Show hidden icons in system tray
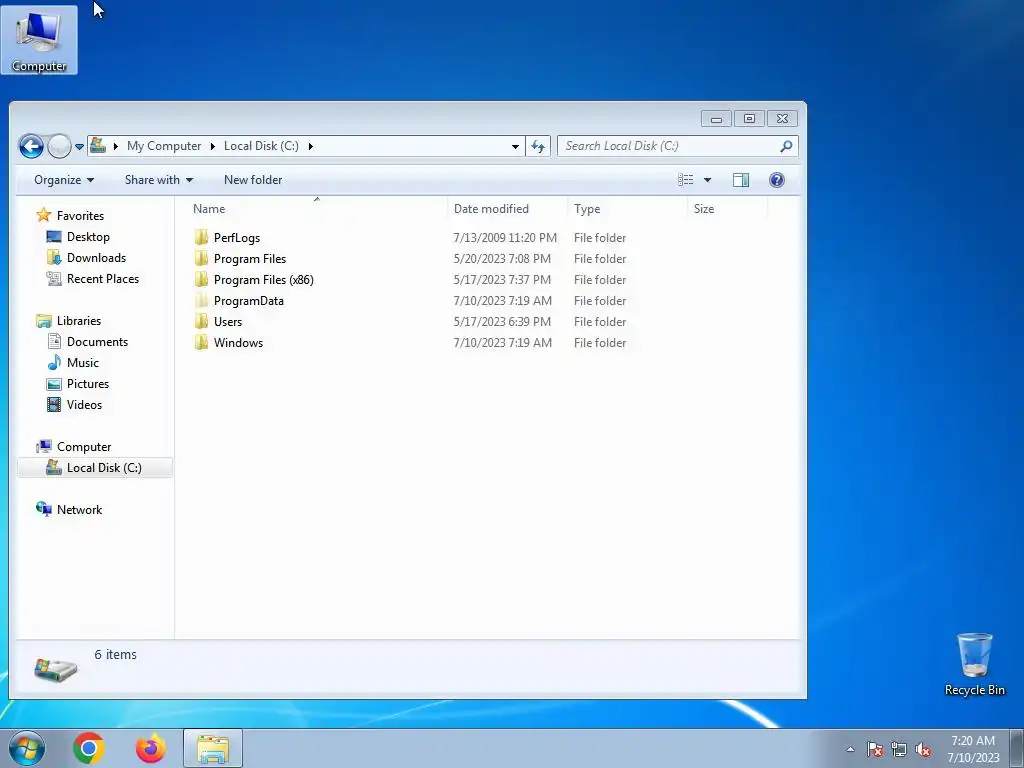The height and width of the screenshot is (768, 1024). [850, 749]
